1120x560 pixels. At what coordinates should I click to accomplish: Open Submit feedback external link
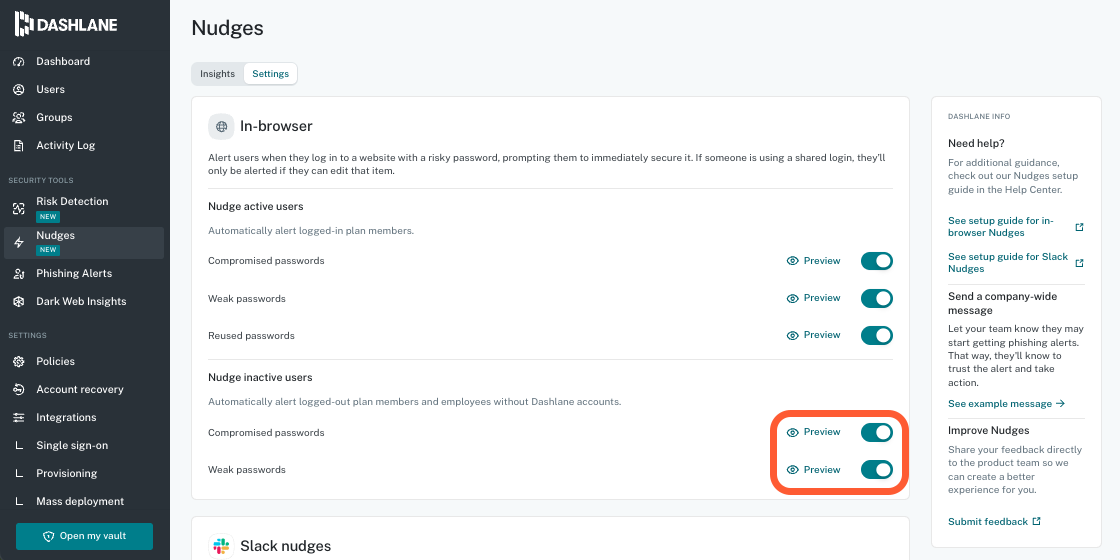click(x=994, y=521)
